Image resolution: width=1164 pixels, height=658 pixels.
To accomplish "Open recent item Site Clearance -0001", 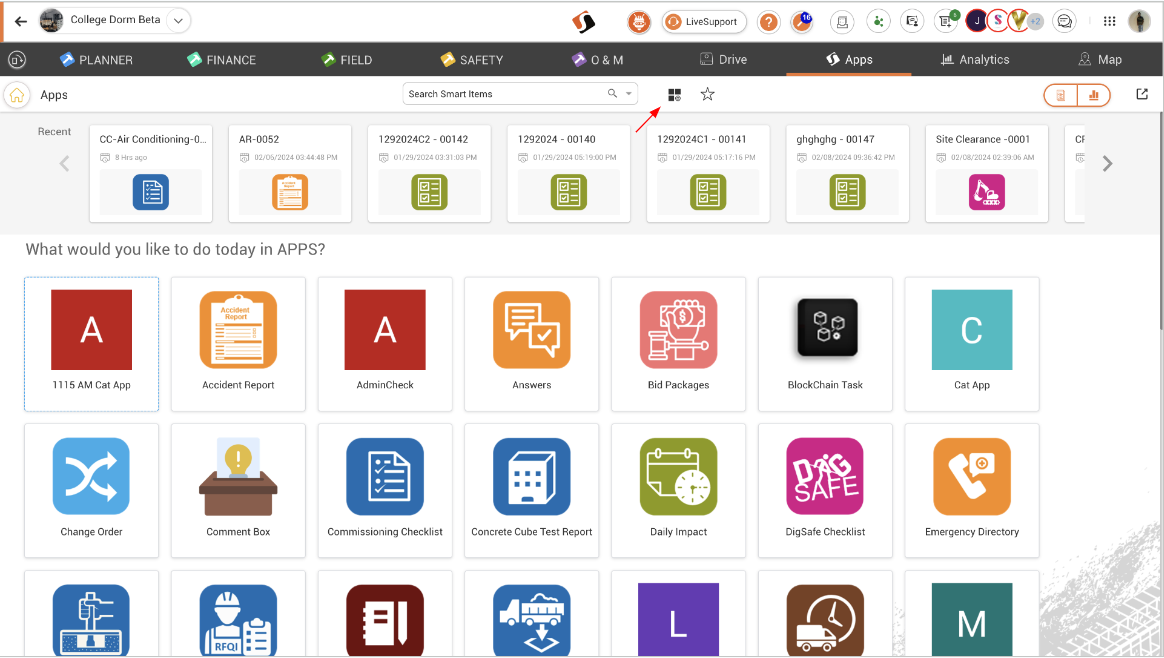I will (x=987, y=174).
